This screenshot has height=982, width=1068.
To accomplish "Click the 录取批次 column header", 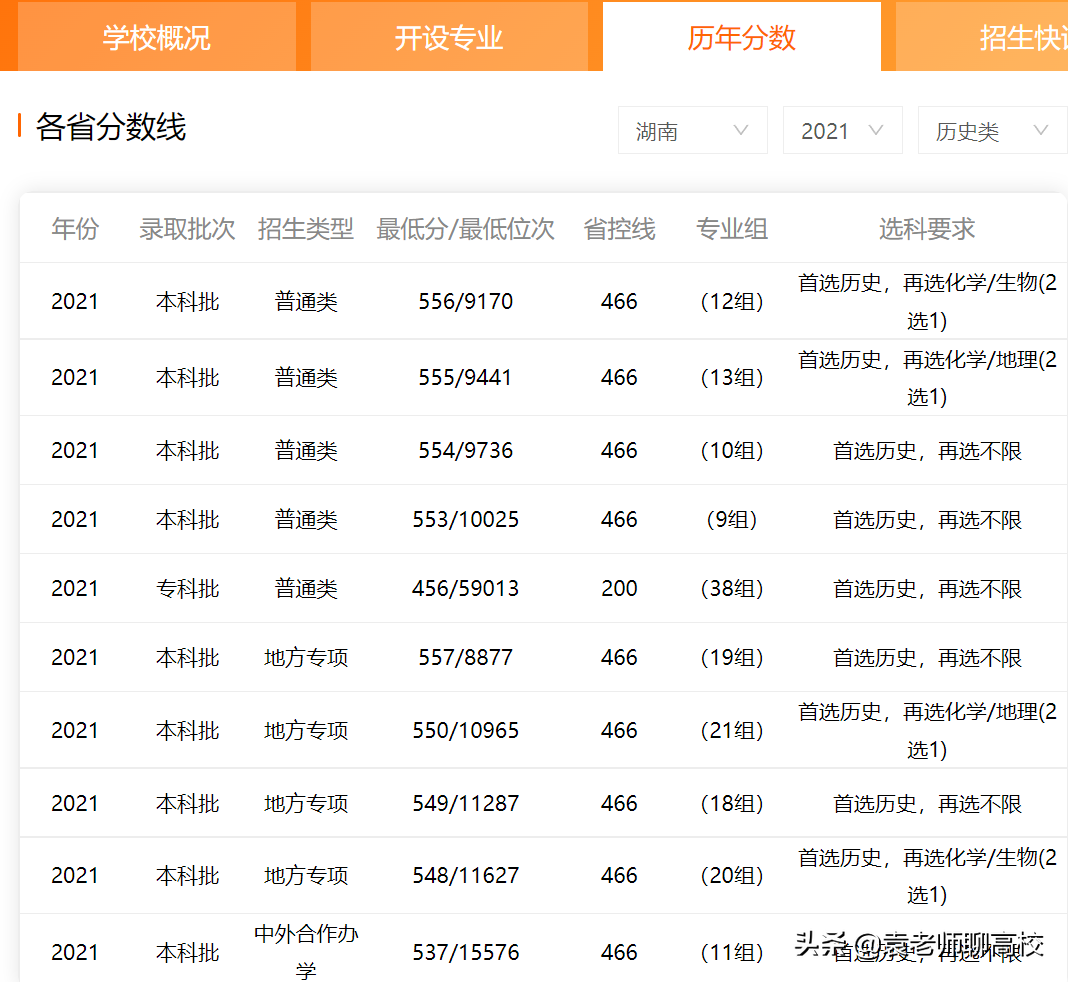I will click(x=187, y=229).
